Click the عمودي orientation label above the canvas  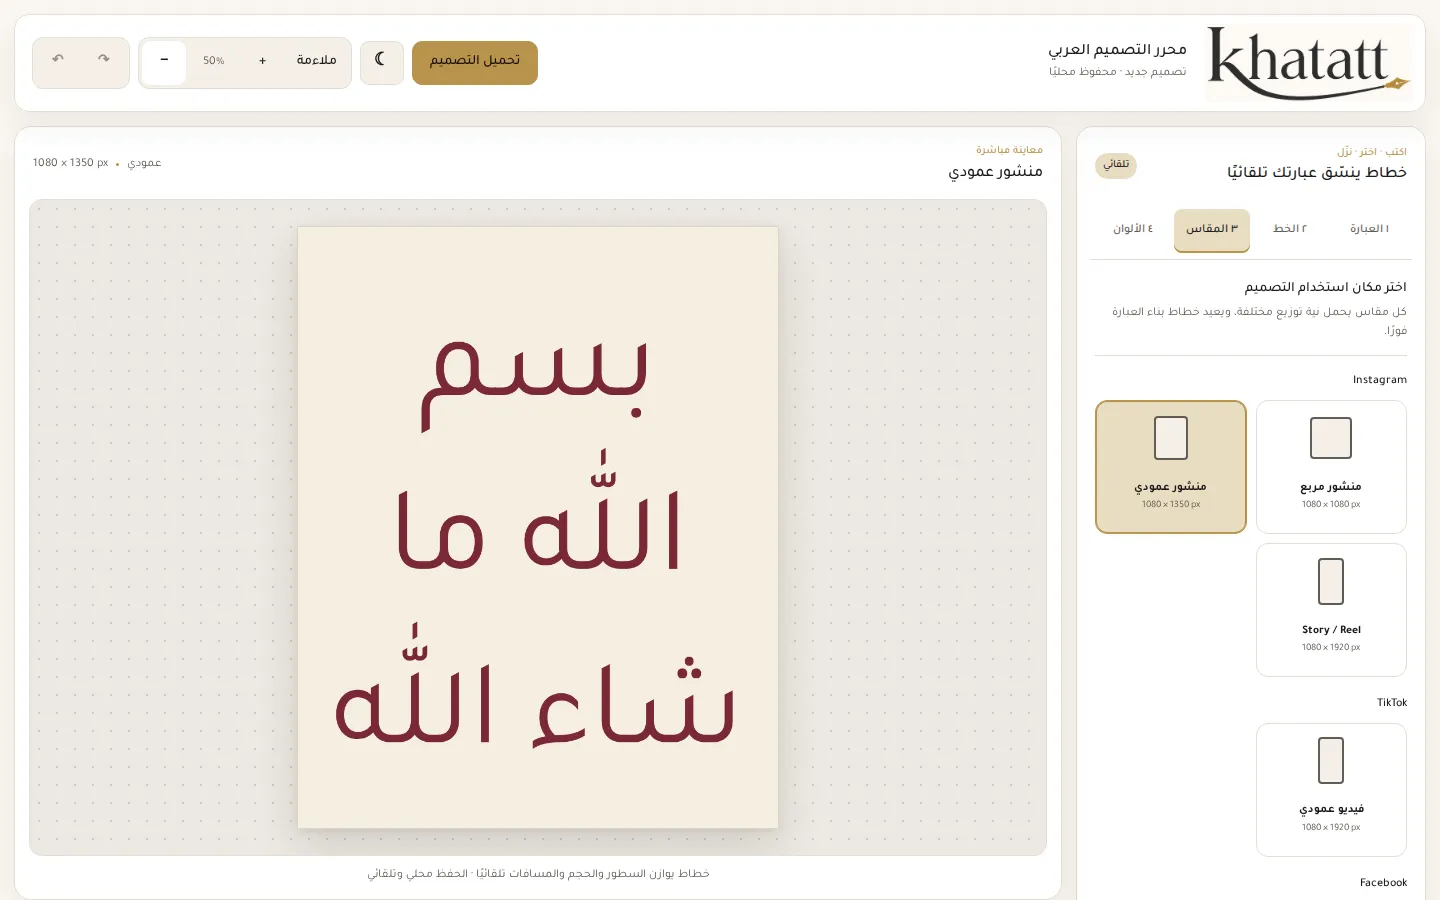click(x=144, y=163)
